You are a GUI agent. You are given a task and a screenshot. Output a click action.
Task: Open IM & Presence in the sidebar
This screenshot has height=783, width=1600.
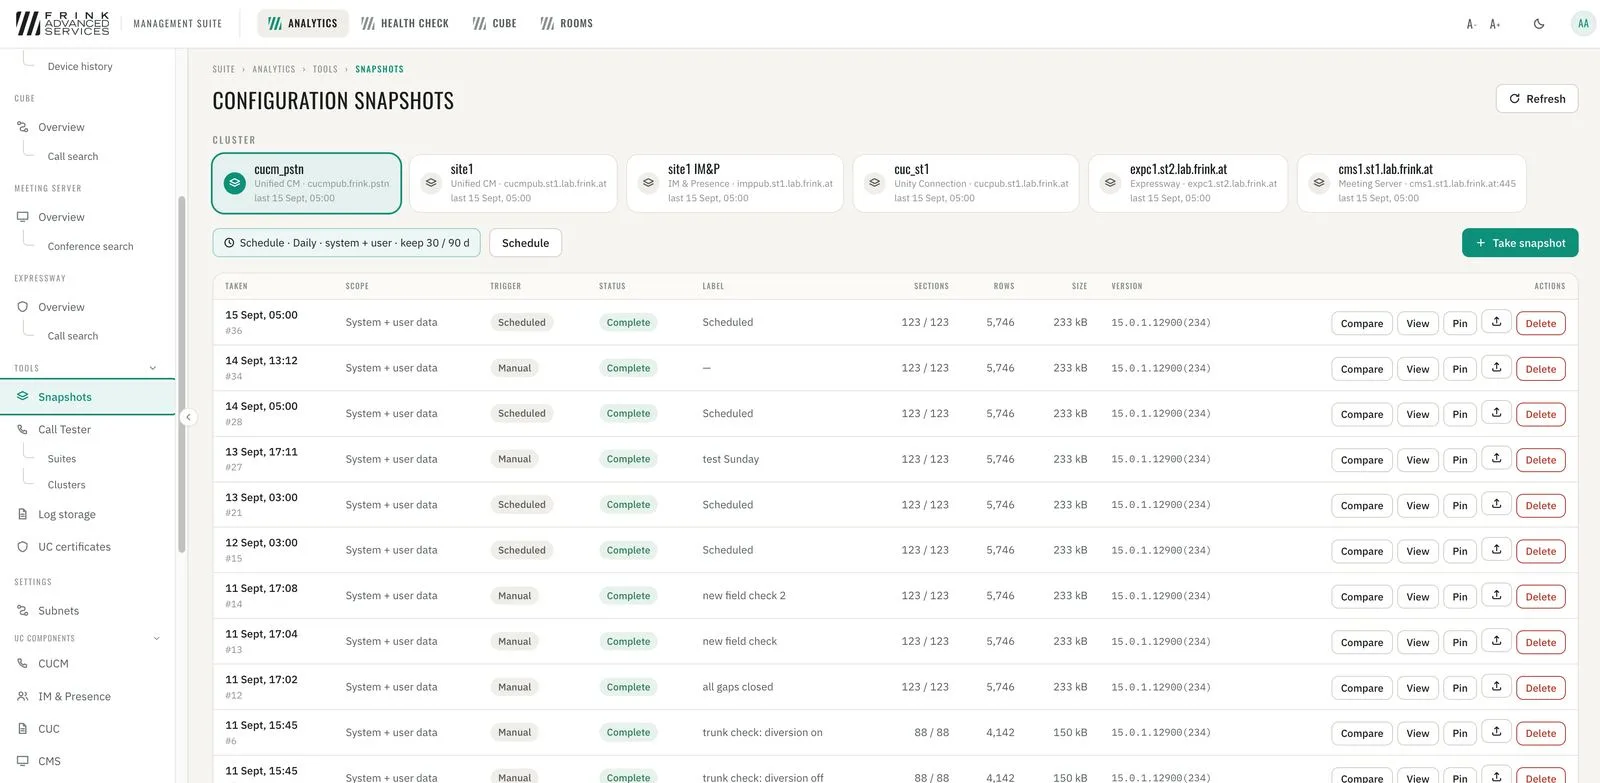click(74, 697)
